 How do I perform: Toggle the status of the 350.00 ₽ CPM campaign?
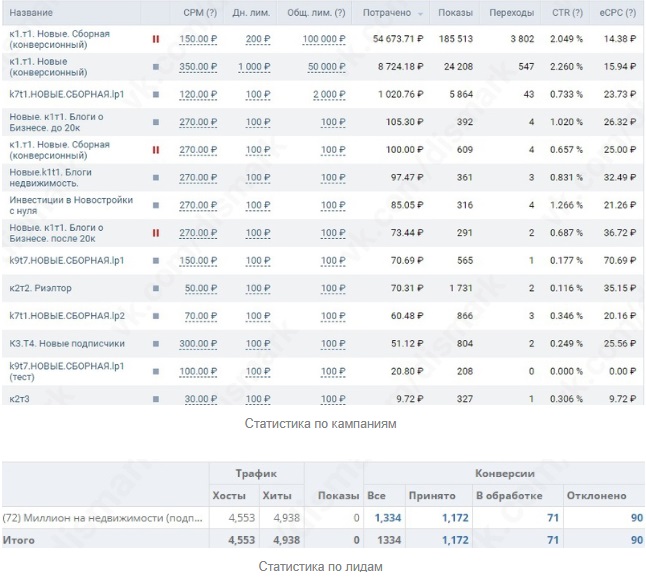(x=156, y=66)
